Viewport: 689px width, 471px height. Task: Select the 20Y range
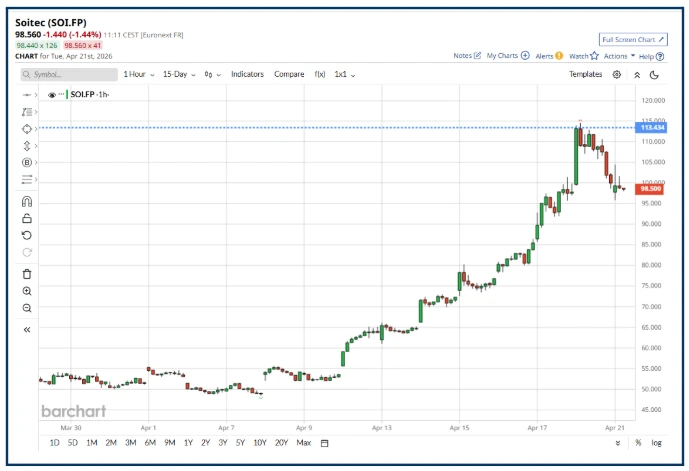click(x=281, y=443)
